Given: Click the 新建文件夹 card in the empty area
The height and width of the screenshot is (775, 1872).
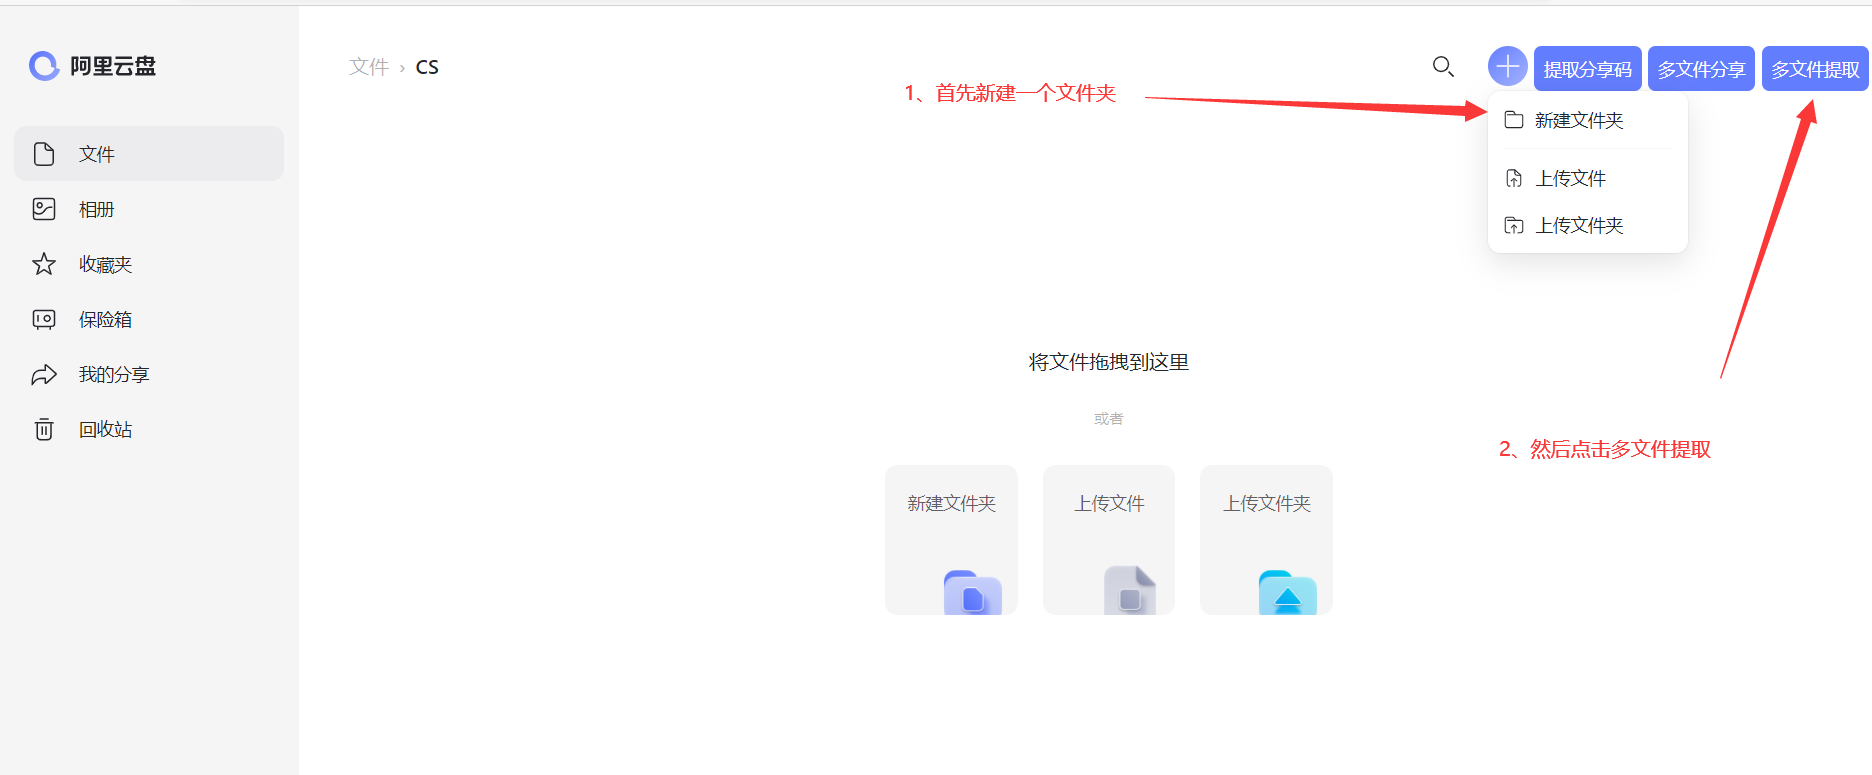Looking at the screenshot, I should coord(951,540).
